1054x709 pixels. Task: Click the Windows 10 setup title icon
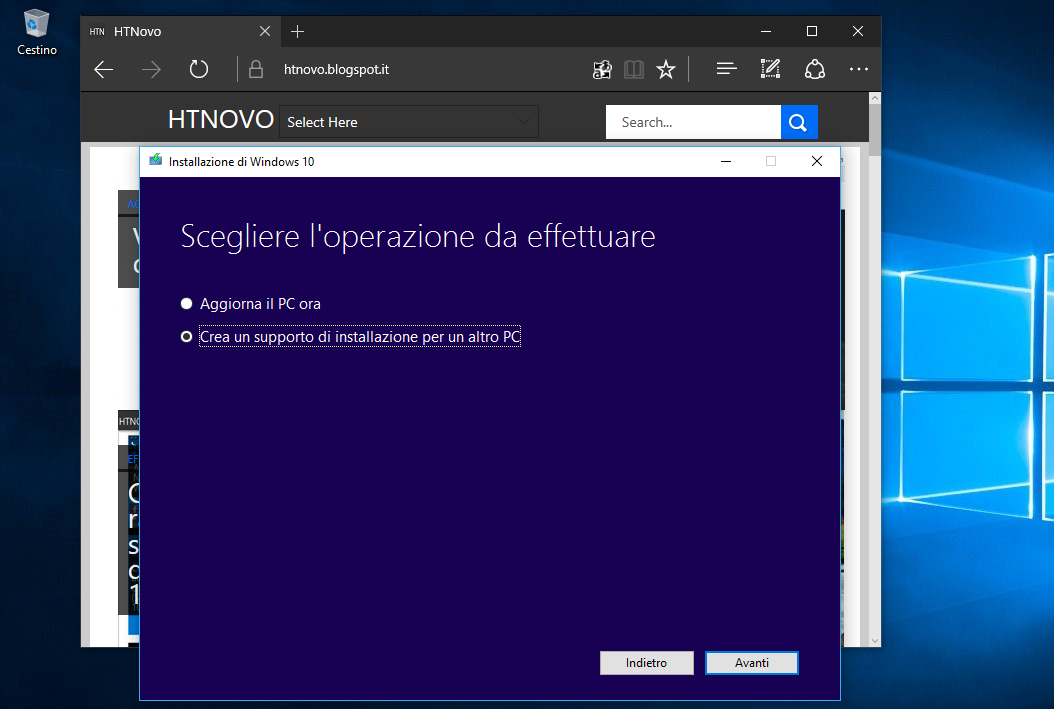point(155,161)
